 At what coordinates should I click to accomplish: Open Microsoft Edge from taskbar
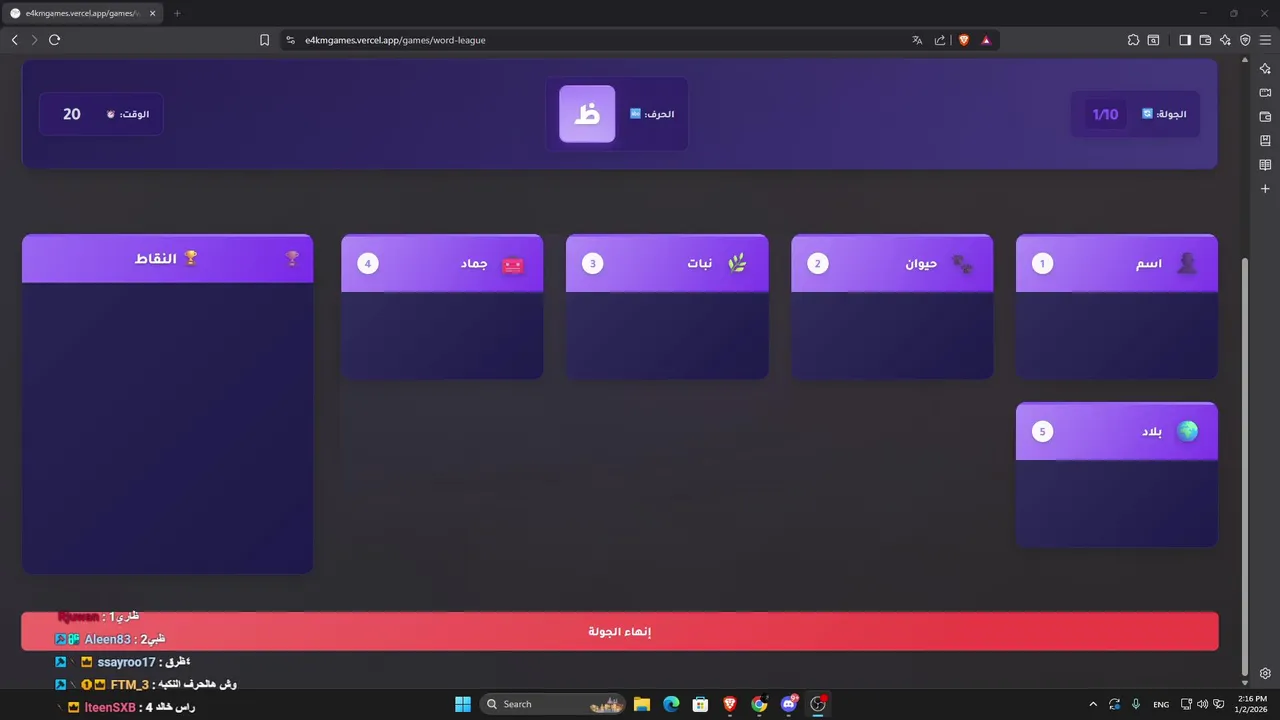[671, 704]
